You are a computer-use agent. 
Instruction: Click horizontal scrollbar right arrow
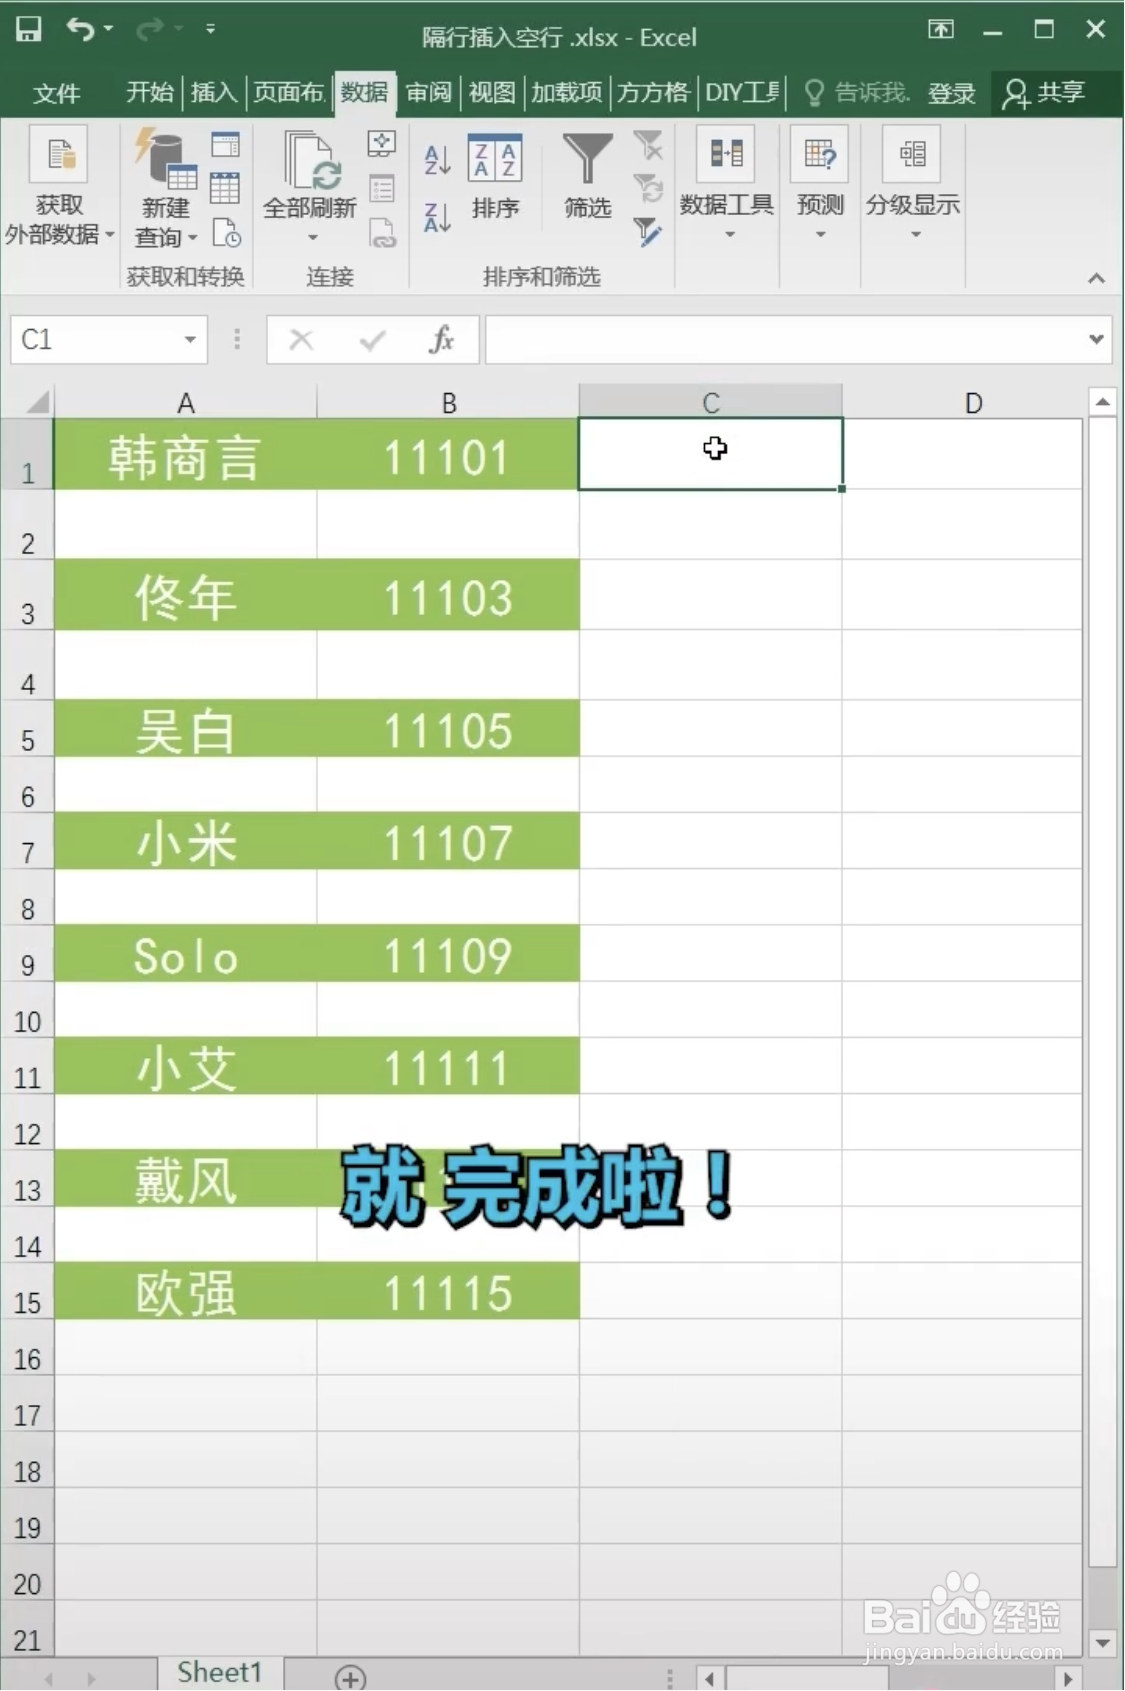point(1068,1678)
